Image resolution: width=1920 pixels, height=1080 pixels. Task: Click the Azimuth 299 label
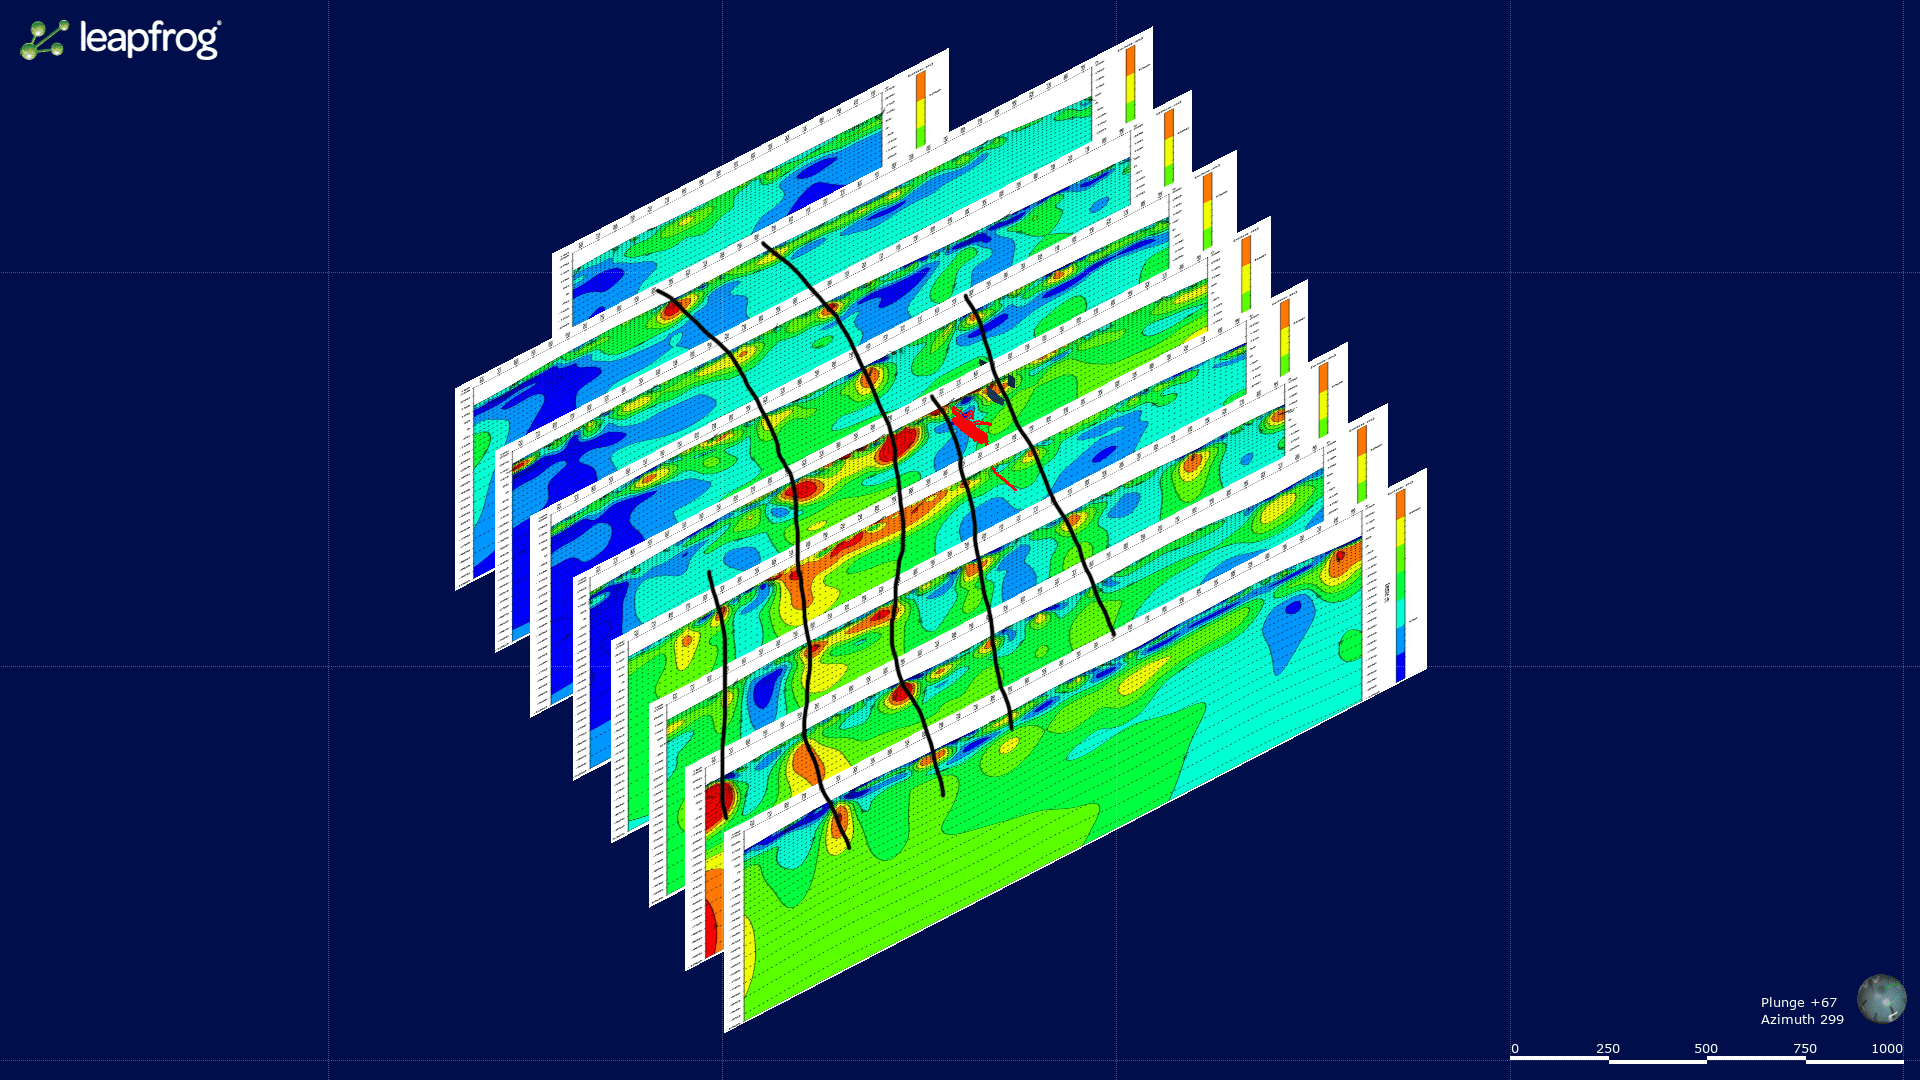[1802, 1019]
